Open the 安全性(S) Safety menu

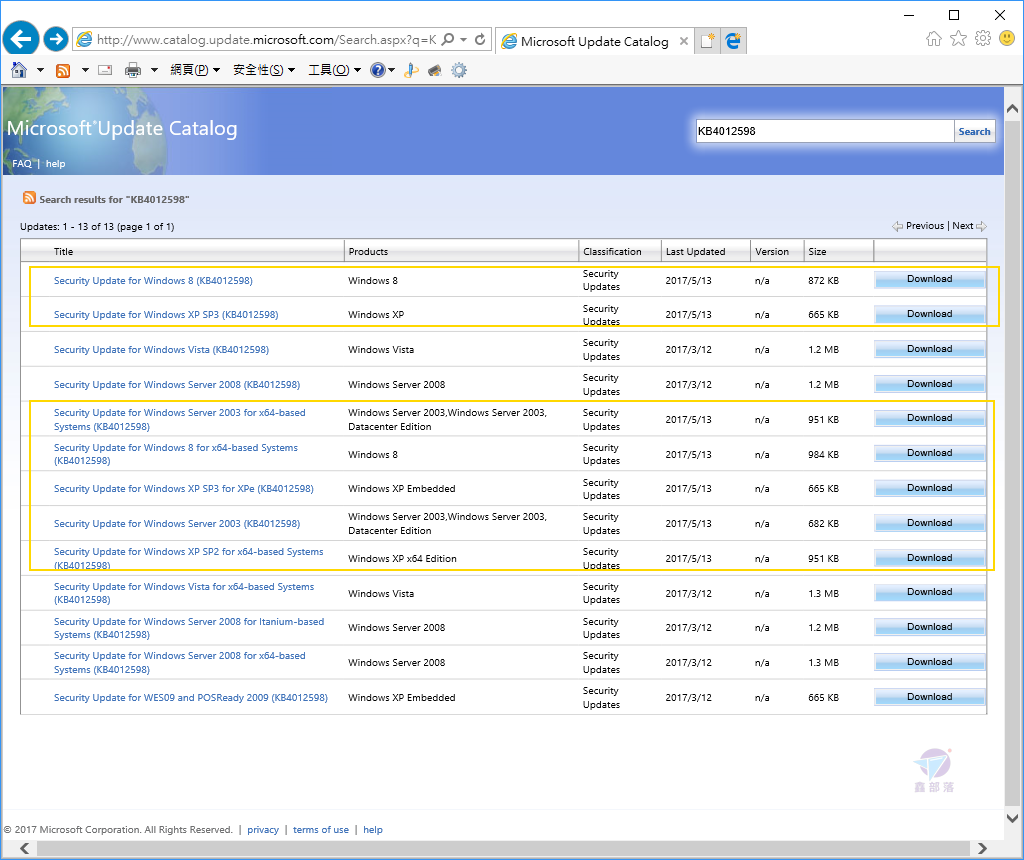[x=264, y=70]
